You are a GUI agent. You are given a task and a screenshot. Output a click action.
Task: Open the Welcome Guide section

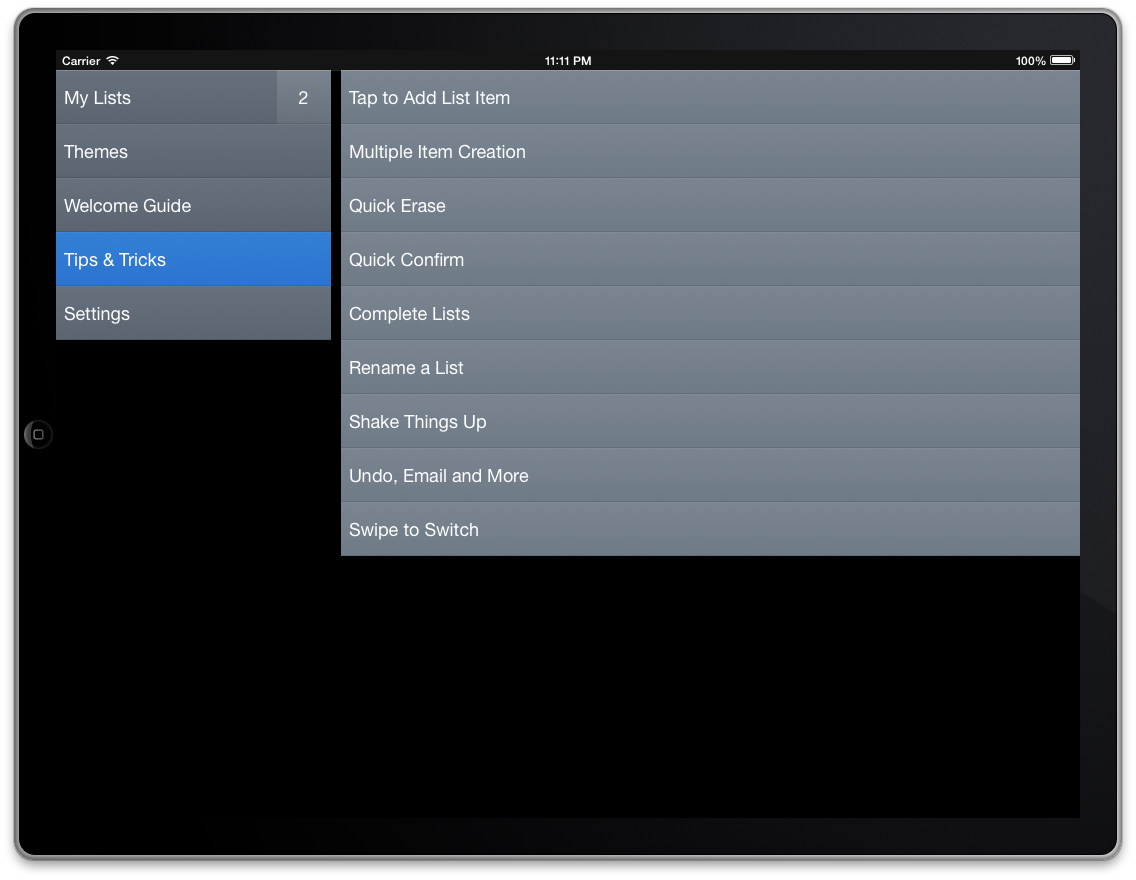coord(193,206)
